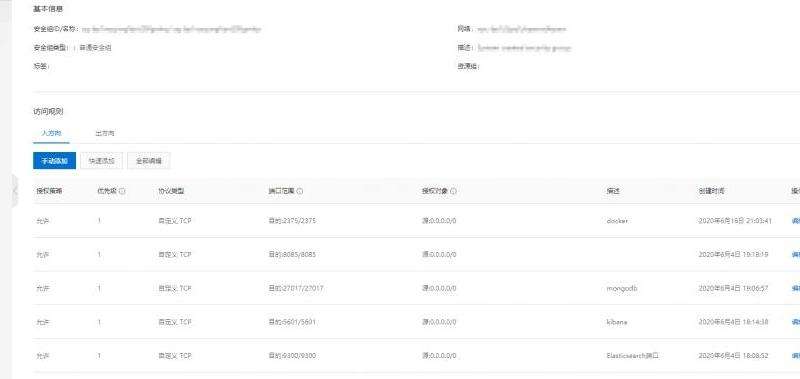Click the mongodb description cell
Viewport: 800px width, 379px height.
(622, 288)
